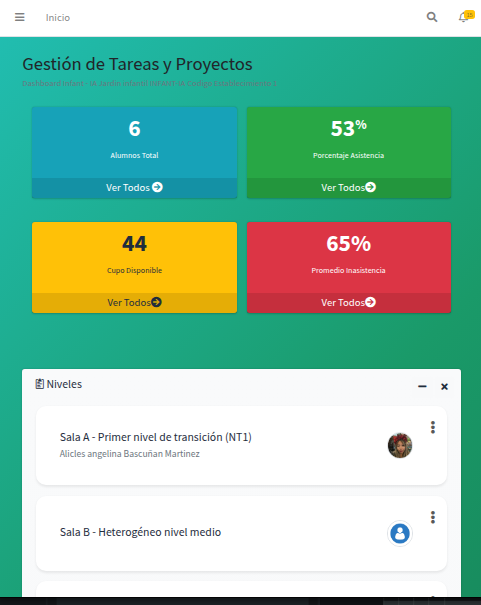Close the Niveles panel
The image size is (481, 605).
444,387
